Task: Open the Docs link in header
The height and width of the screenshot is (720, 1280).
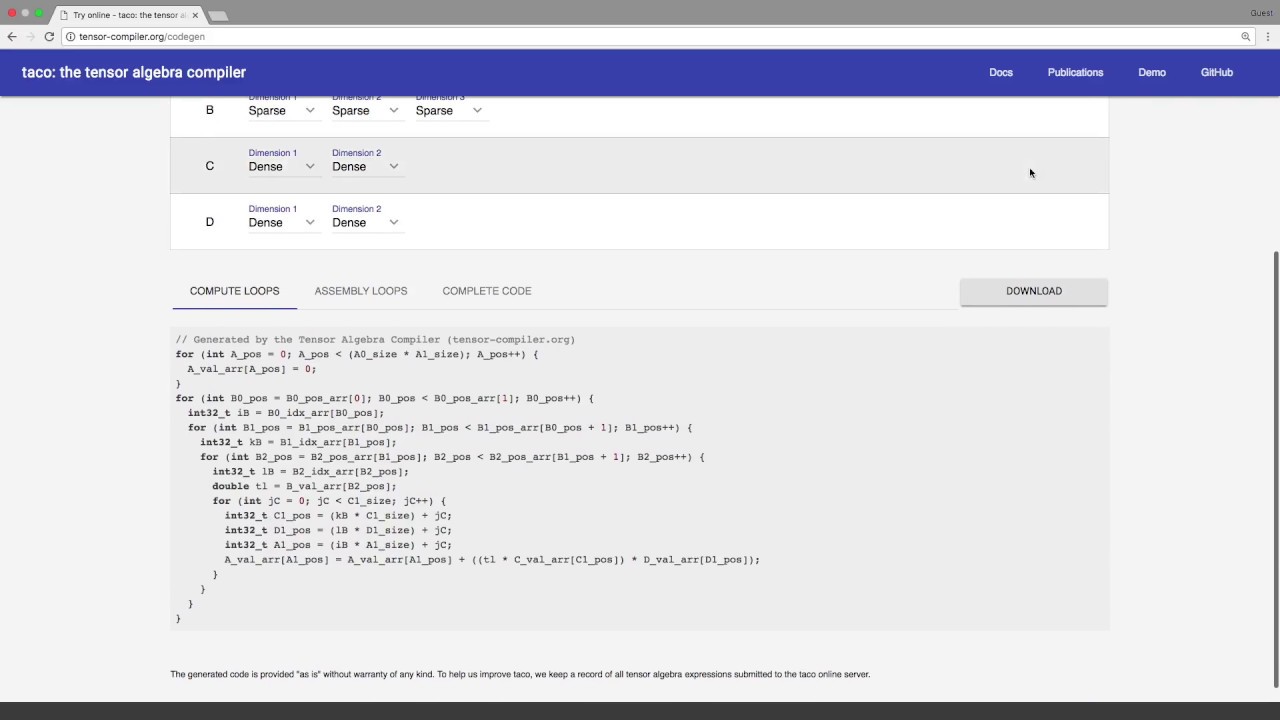Action: (1001, 72)
